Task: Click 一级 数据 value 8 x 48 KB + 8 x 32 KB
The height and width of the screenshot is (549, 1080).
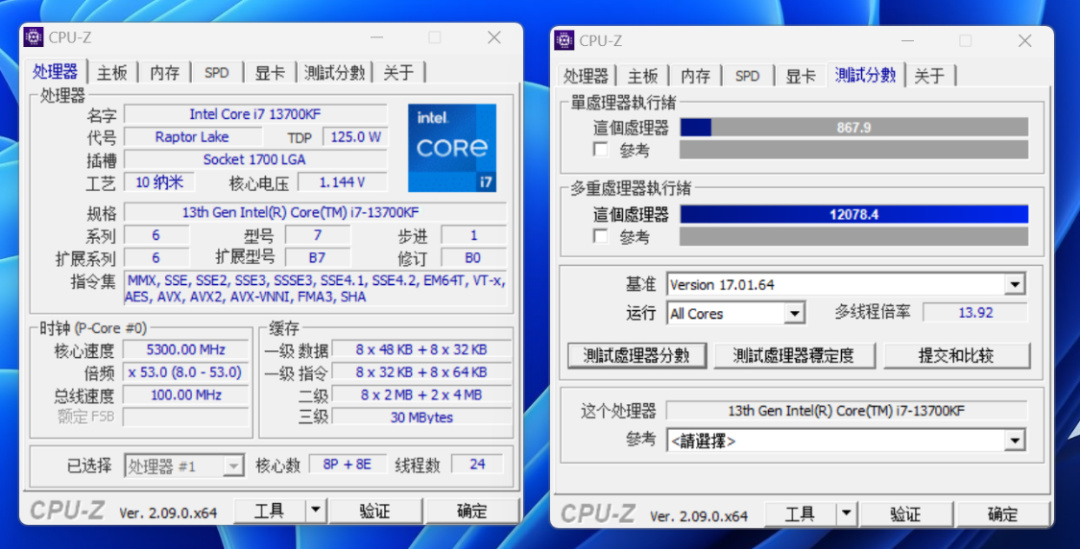Action: pyautogui.click(x=422, y=349)
